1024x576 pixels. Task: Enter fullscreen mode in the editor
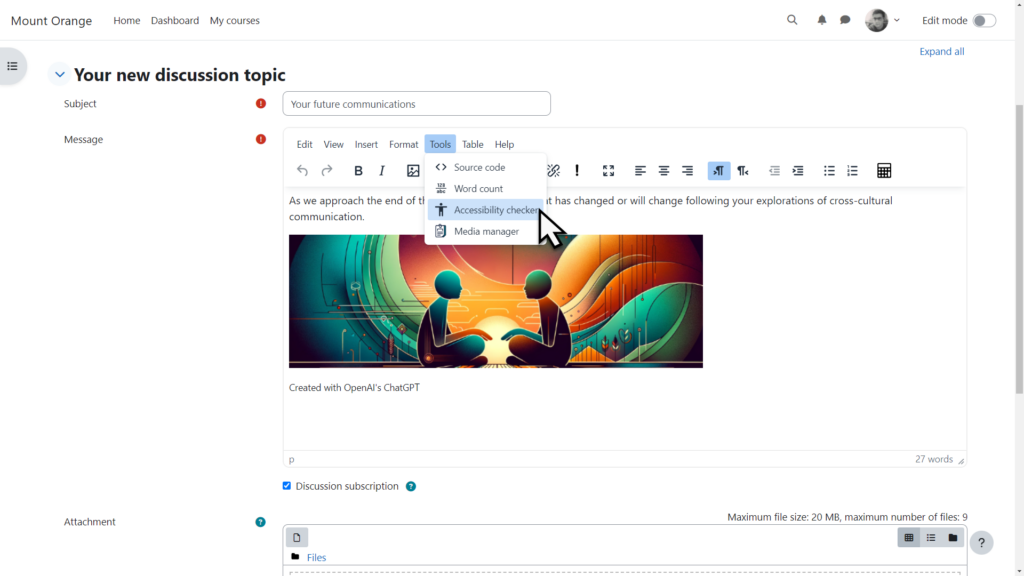pos(608,171)
